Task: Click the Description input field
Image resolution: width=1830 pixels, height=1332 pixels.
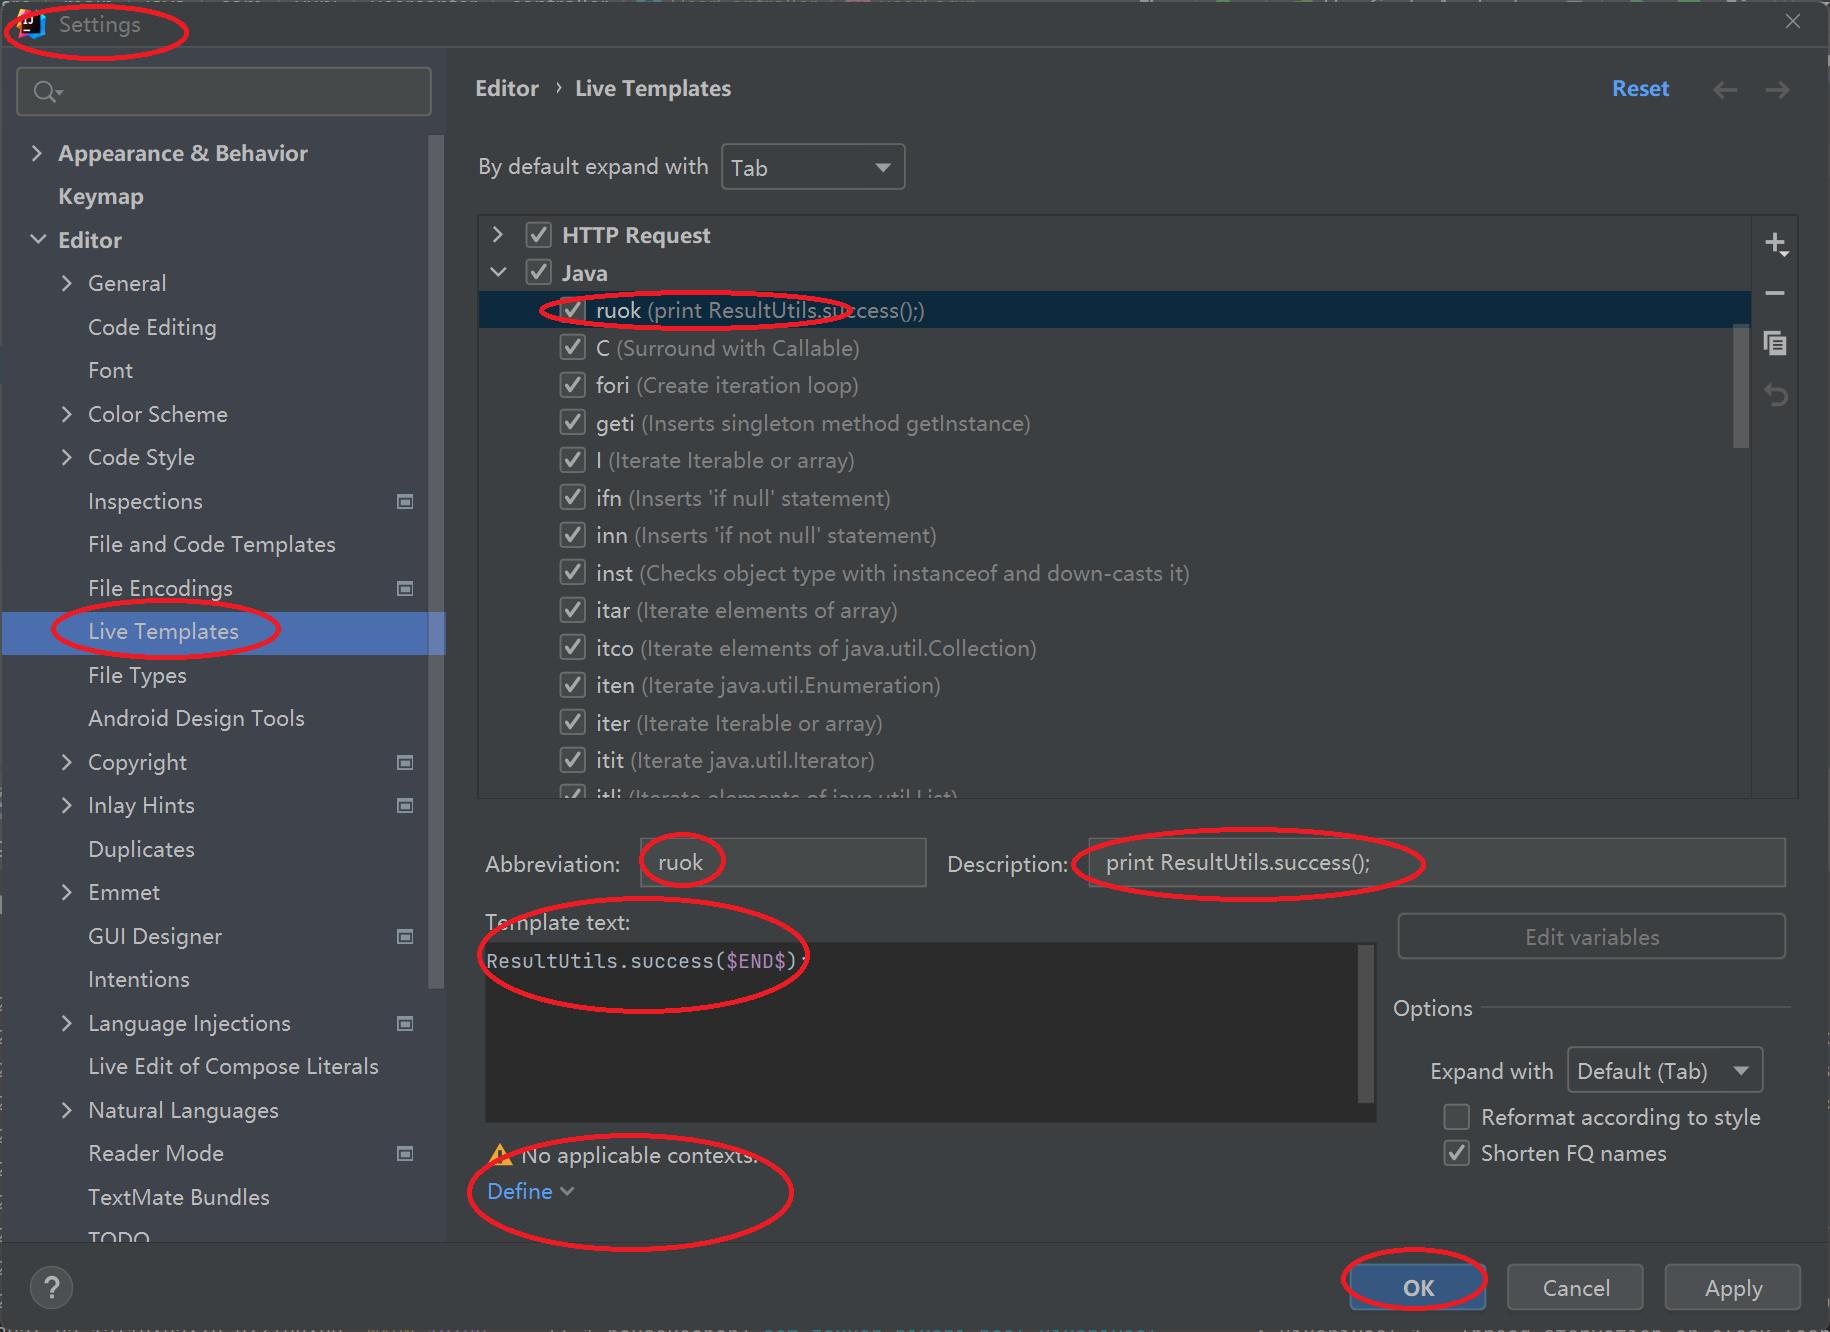Action: 1436,862
